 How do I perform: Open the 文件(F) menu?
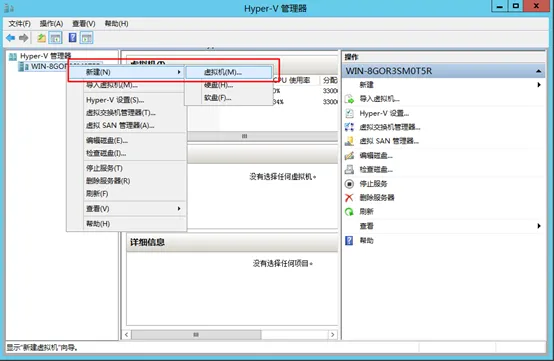(19, 24)
